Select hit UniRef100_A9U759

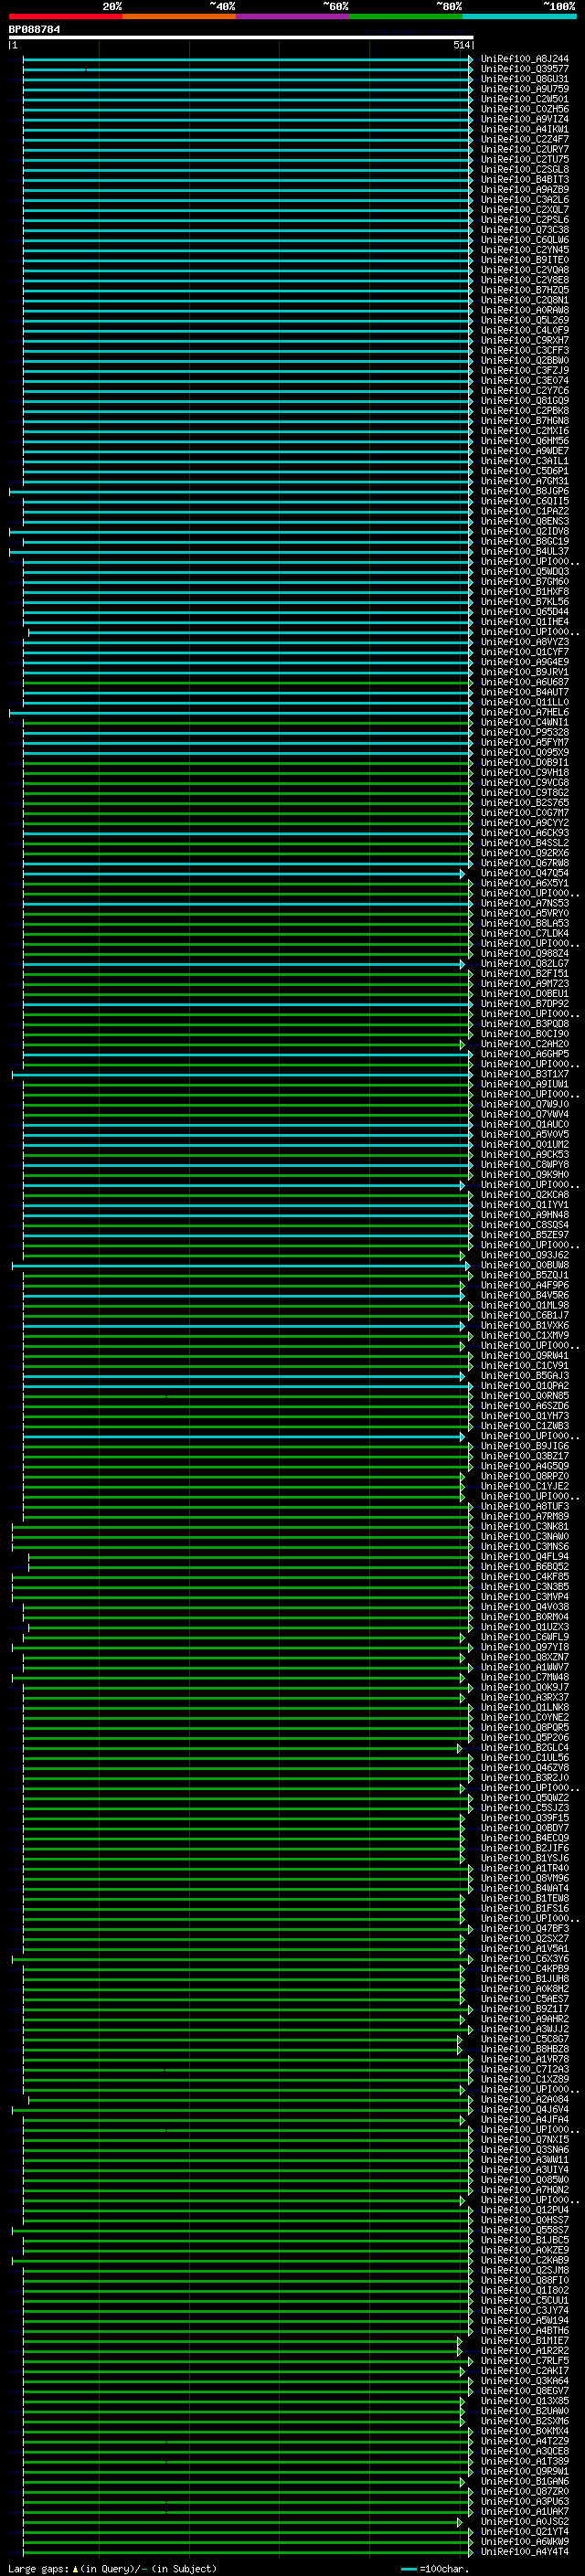525,89
